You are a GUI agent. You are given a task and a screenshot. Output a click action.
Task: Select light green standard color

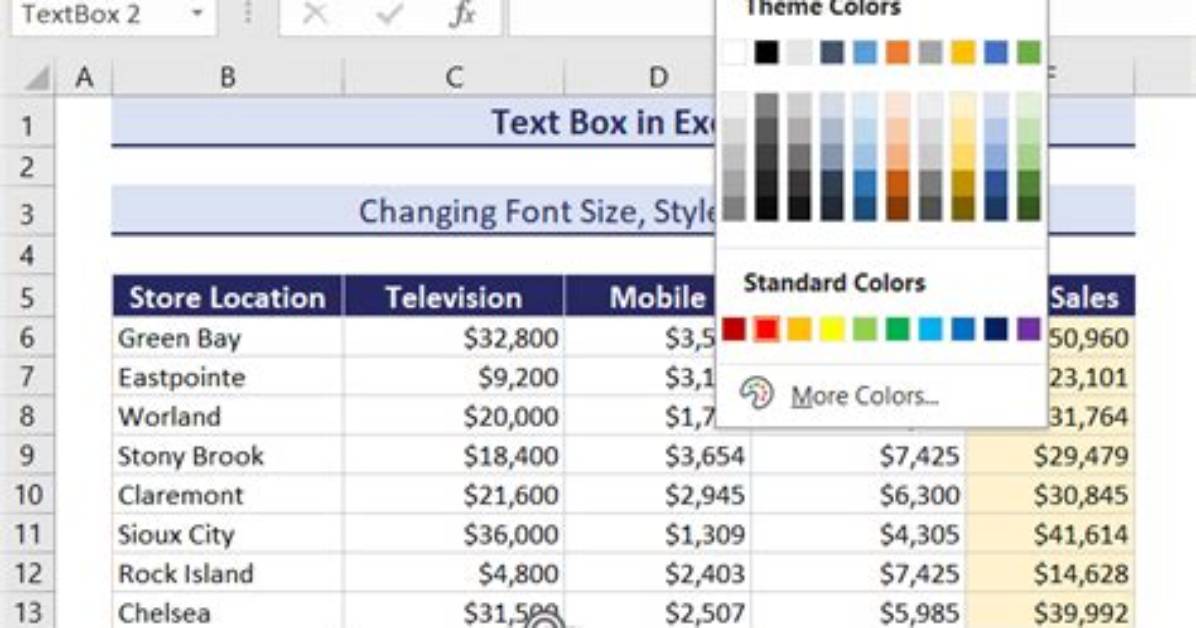tap(865, 329)
